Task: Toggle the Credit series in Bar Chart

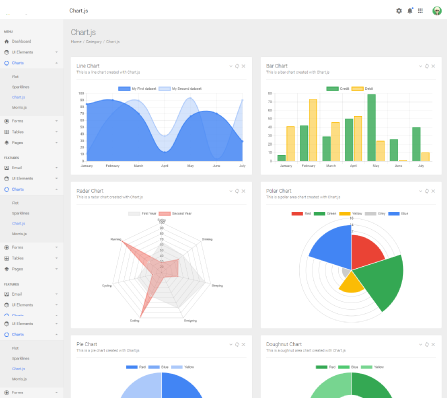Action: [338, 89]
